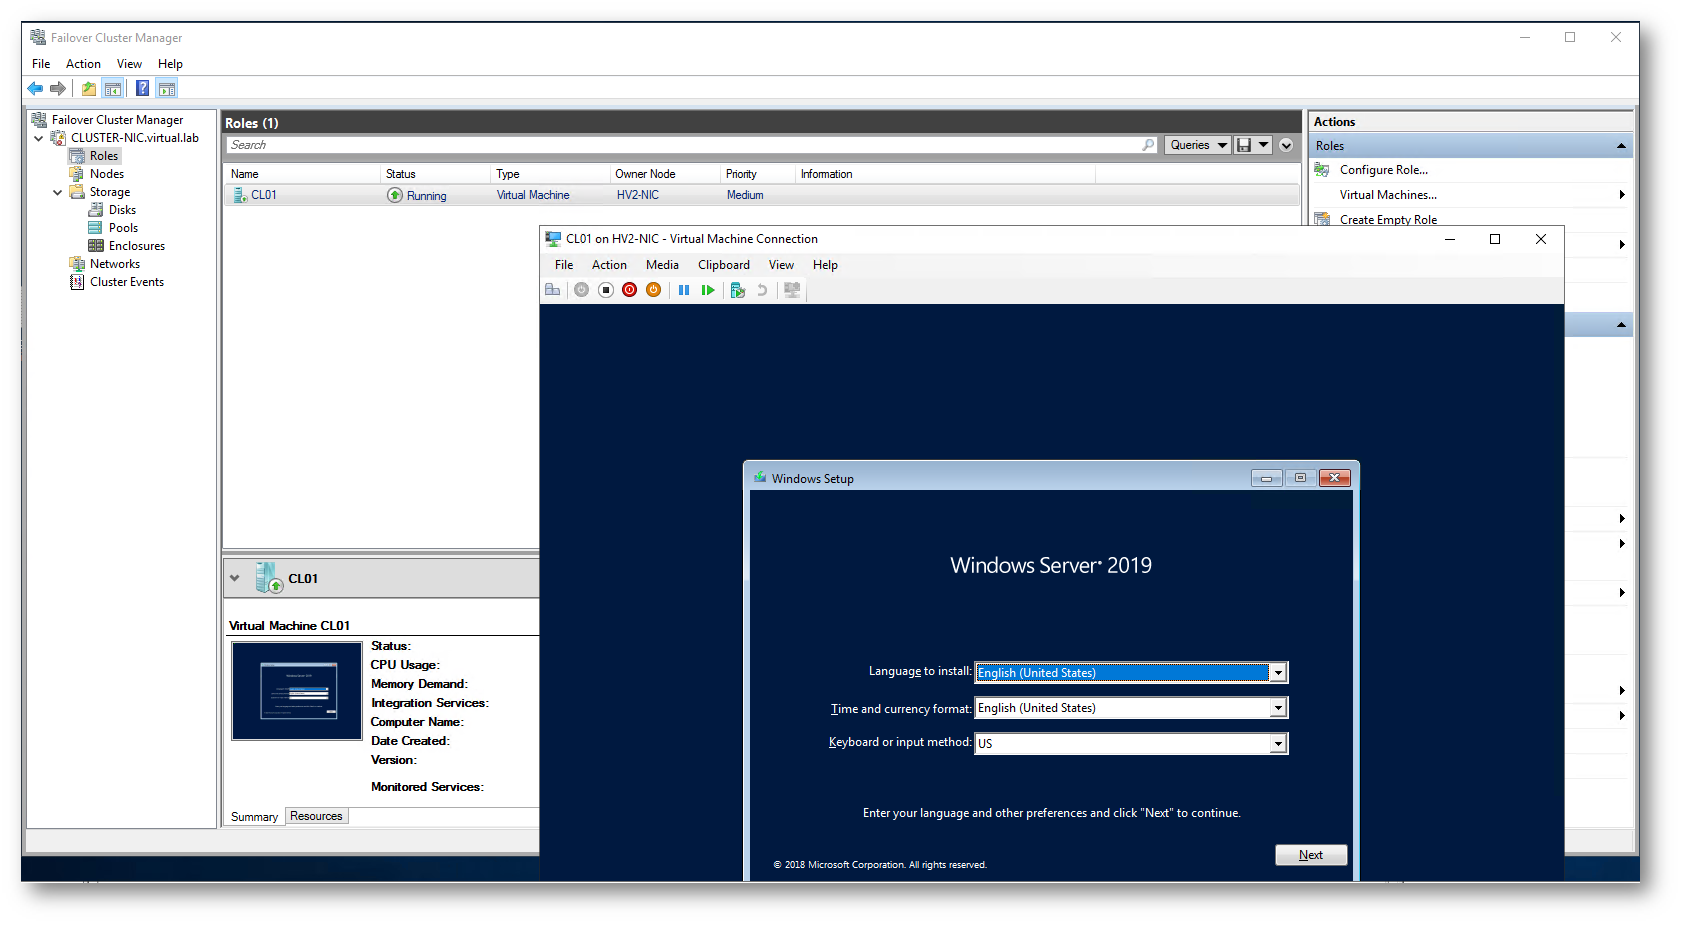Click the orange Save VM state icon
The height and width of the screenshot is (925, 1682).
tap(653, 290)
